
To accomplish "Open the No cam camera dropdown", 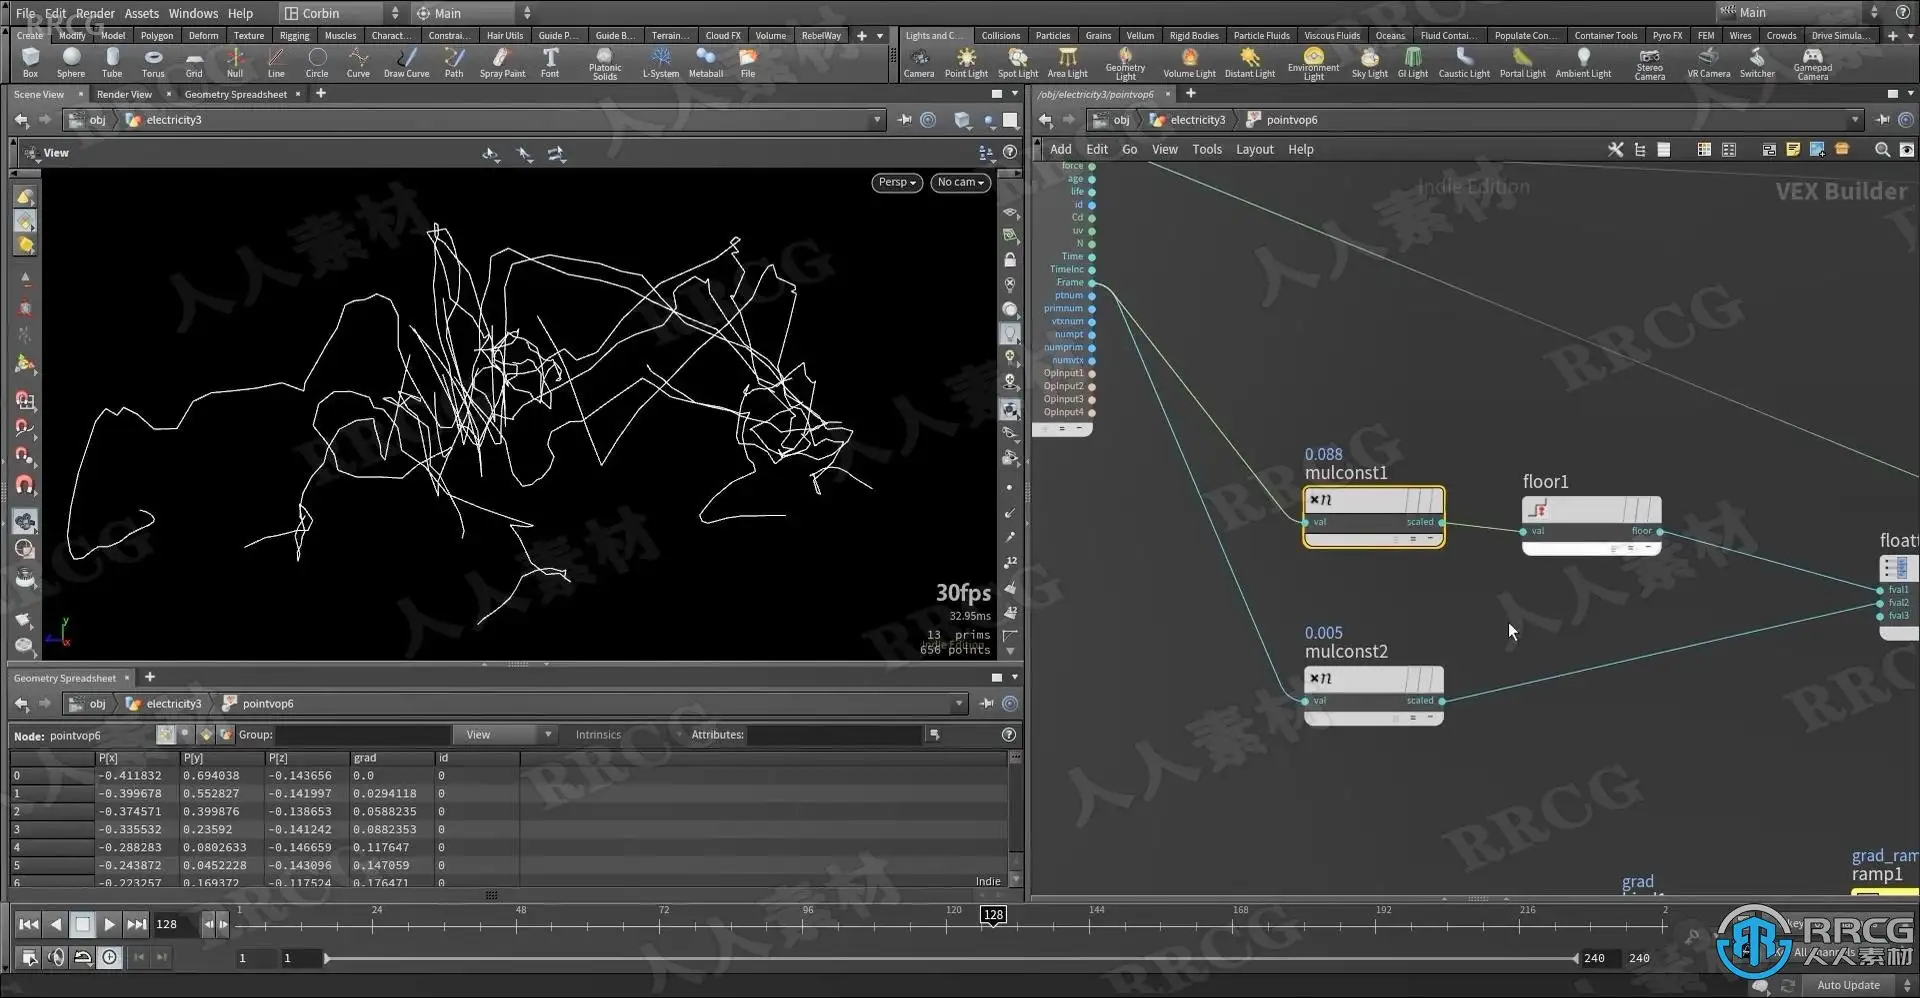I will [960, 183].
